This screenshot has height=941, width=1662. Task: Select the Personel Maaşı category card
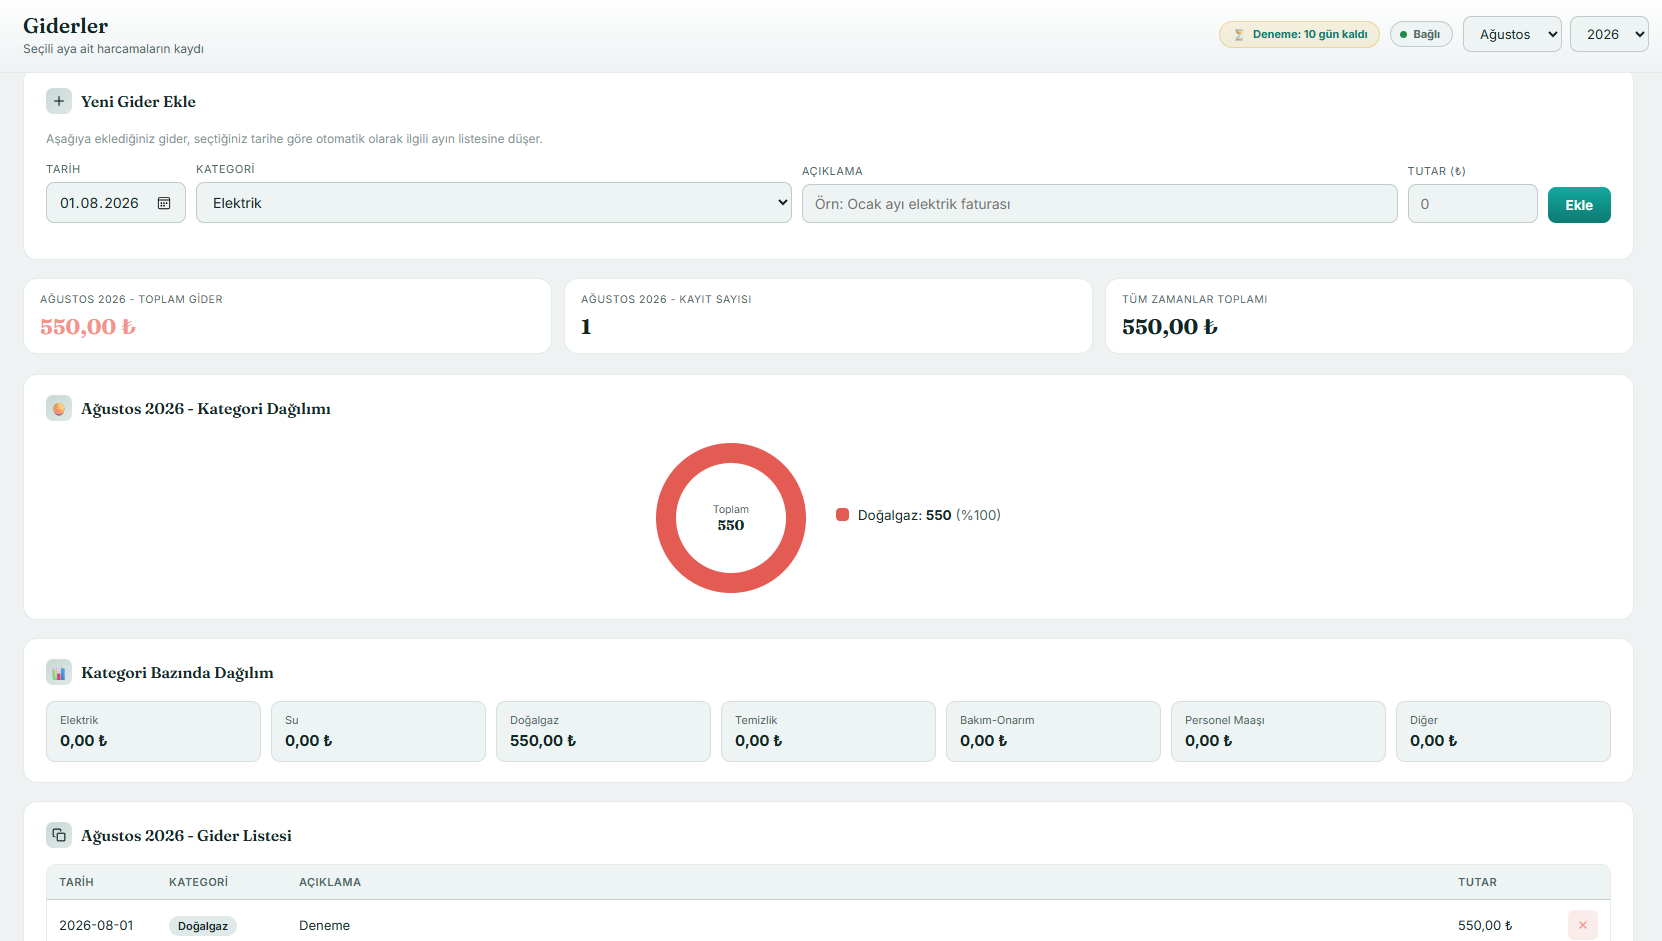point(1278,731)
